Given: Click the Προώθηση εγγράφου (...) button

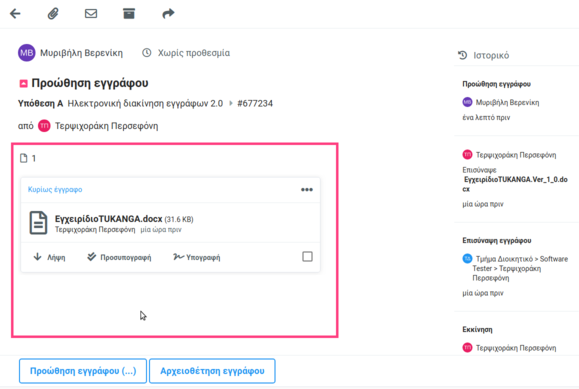Looking at the screenshot, I should (83, 371).
